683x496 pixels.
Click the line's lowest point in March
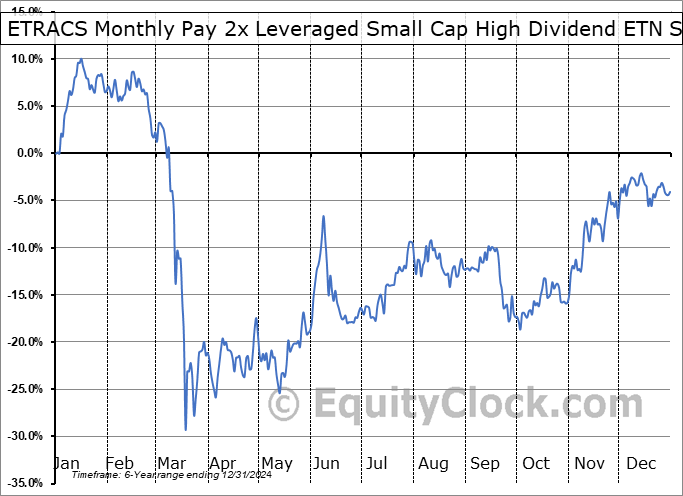(185, 430)
